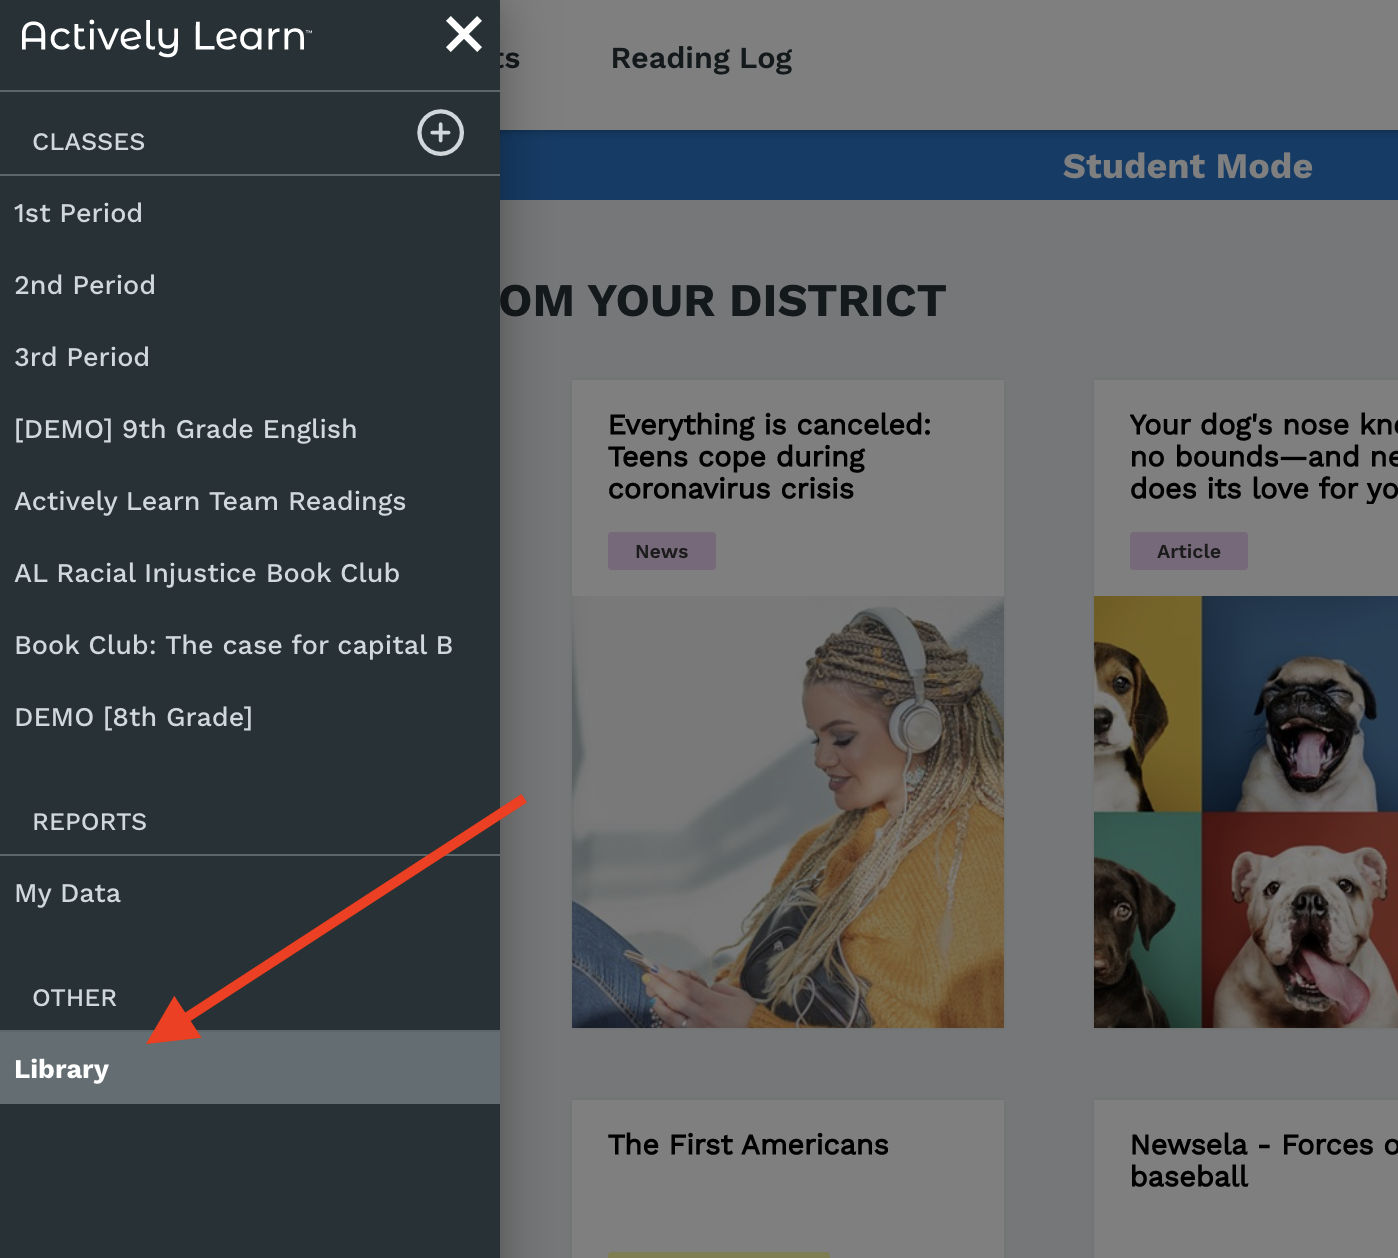
Task: Close the navigation sidebar with the X
Action: click(x=463, y=33)
